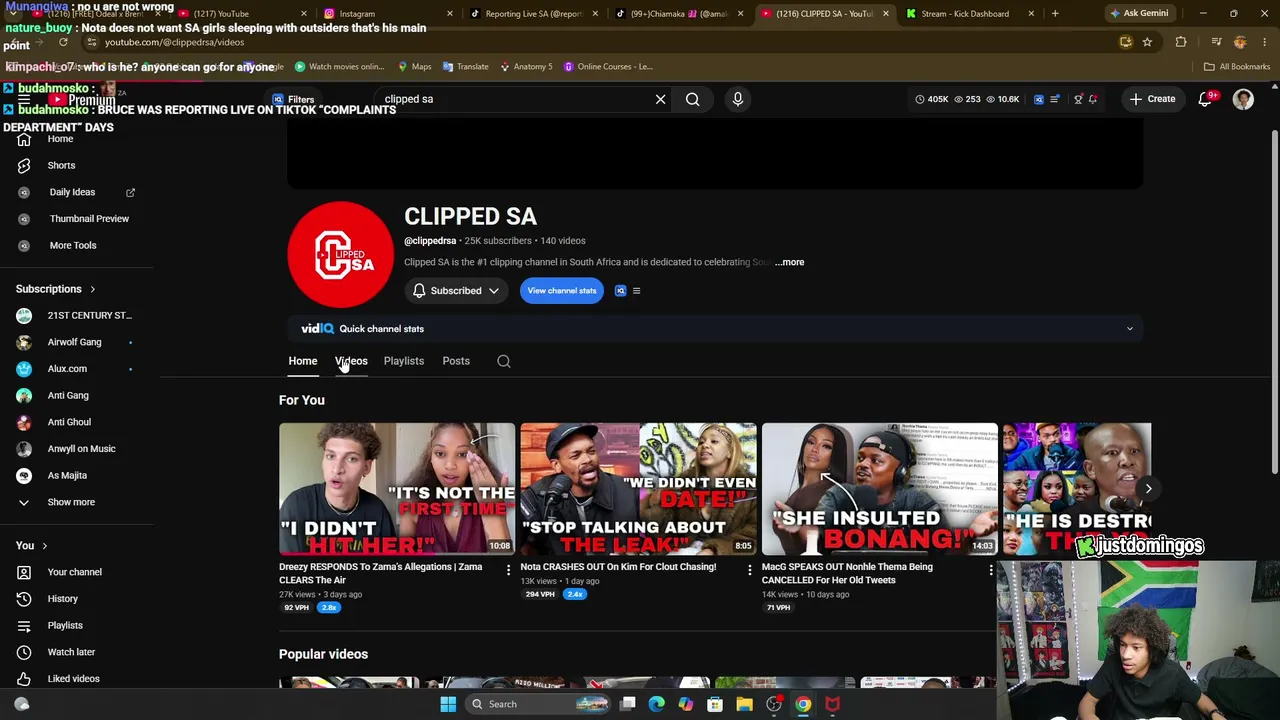
Task: Open the Maps bookmark
Action: pos(415,67)
